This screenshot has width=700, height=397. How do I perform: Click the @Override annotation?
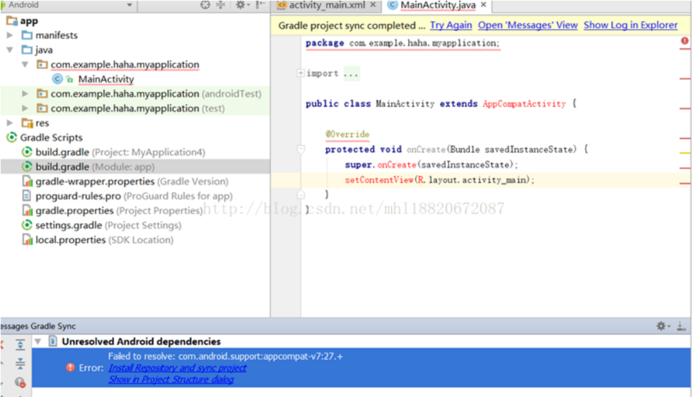coord(347,134)
